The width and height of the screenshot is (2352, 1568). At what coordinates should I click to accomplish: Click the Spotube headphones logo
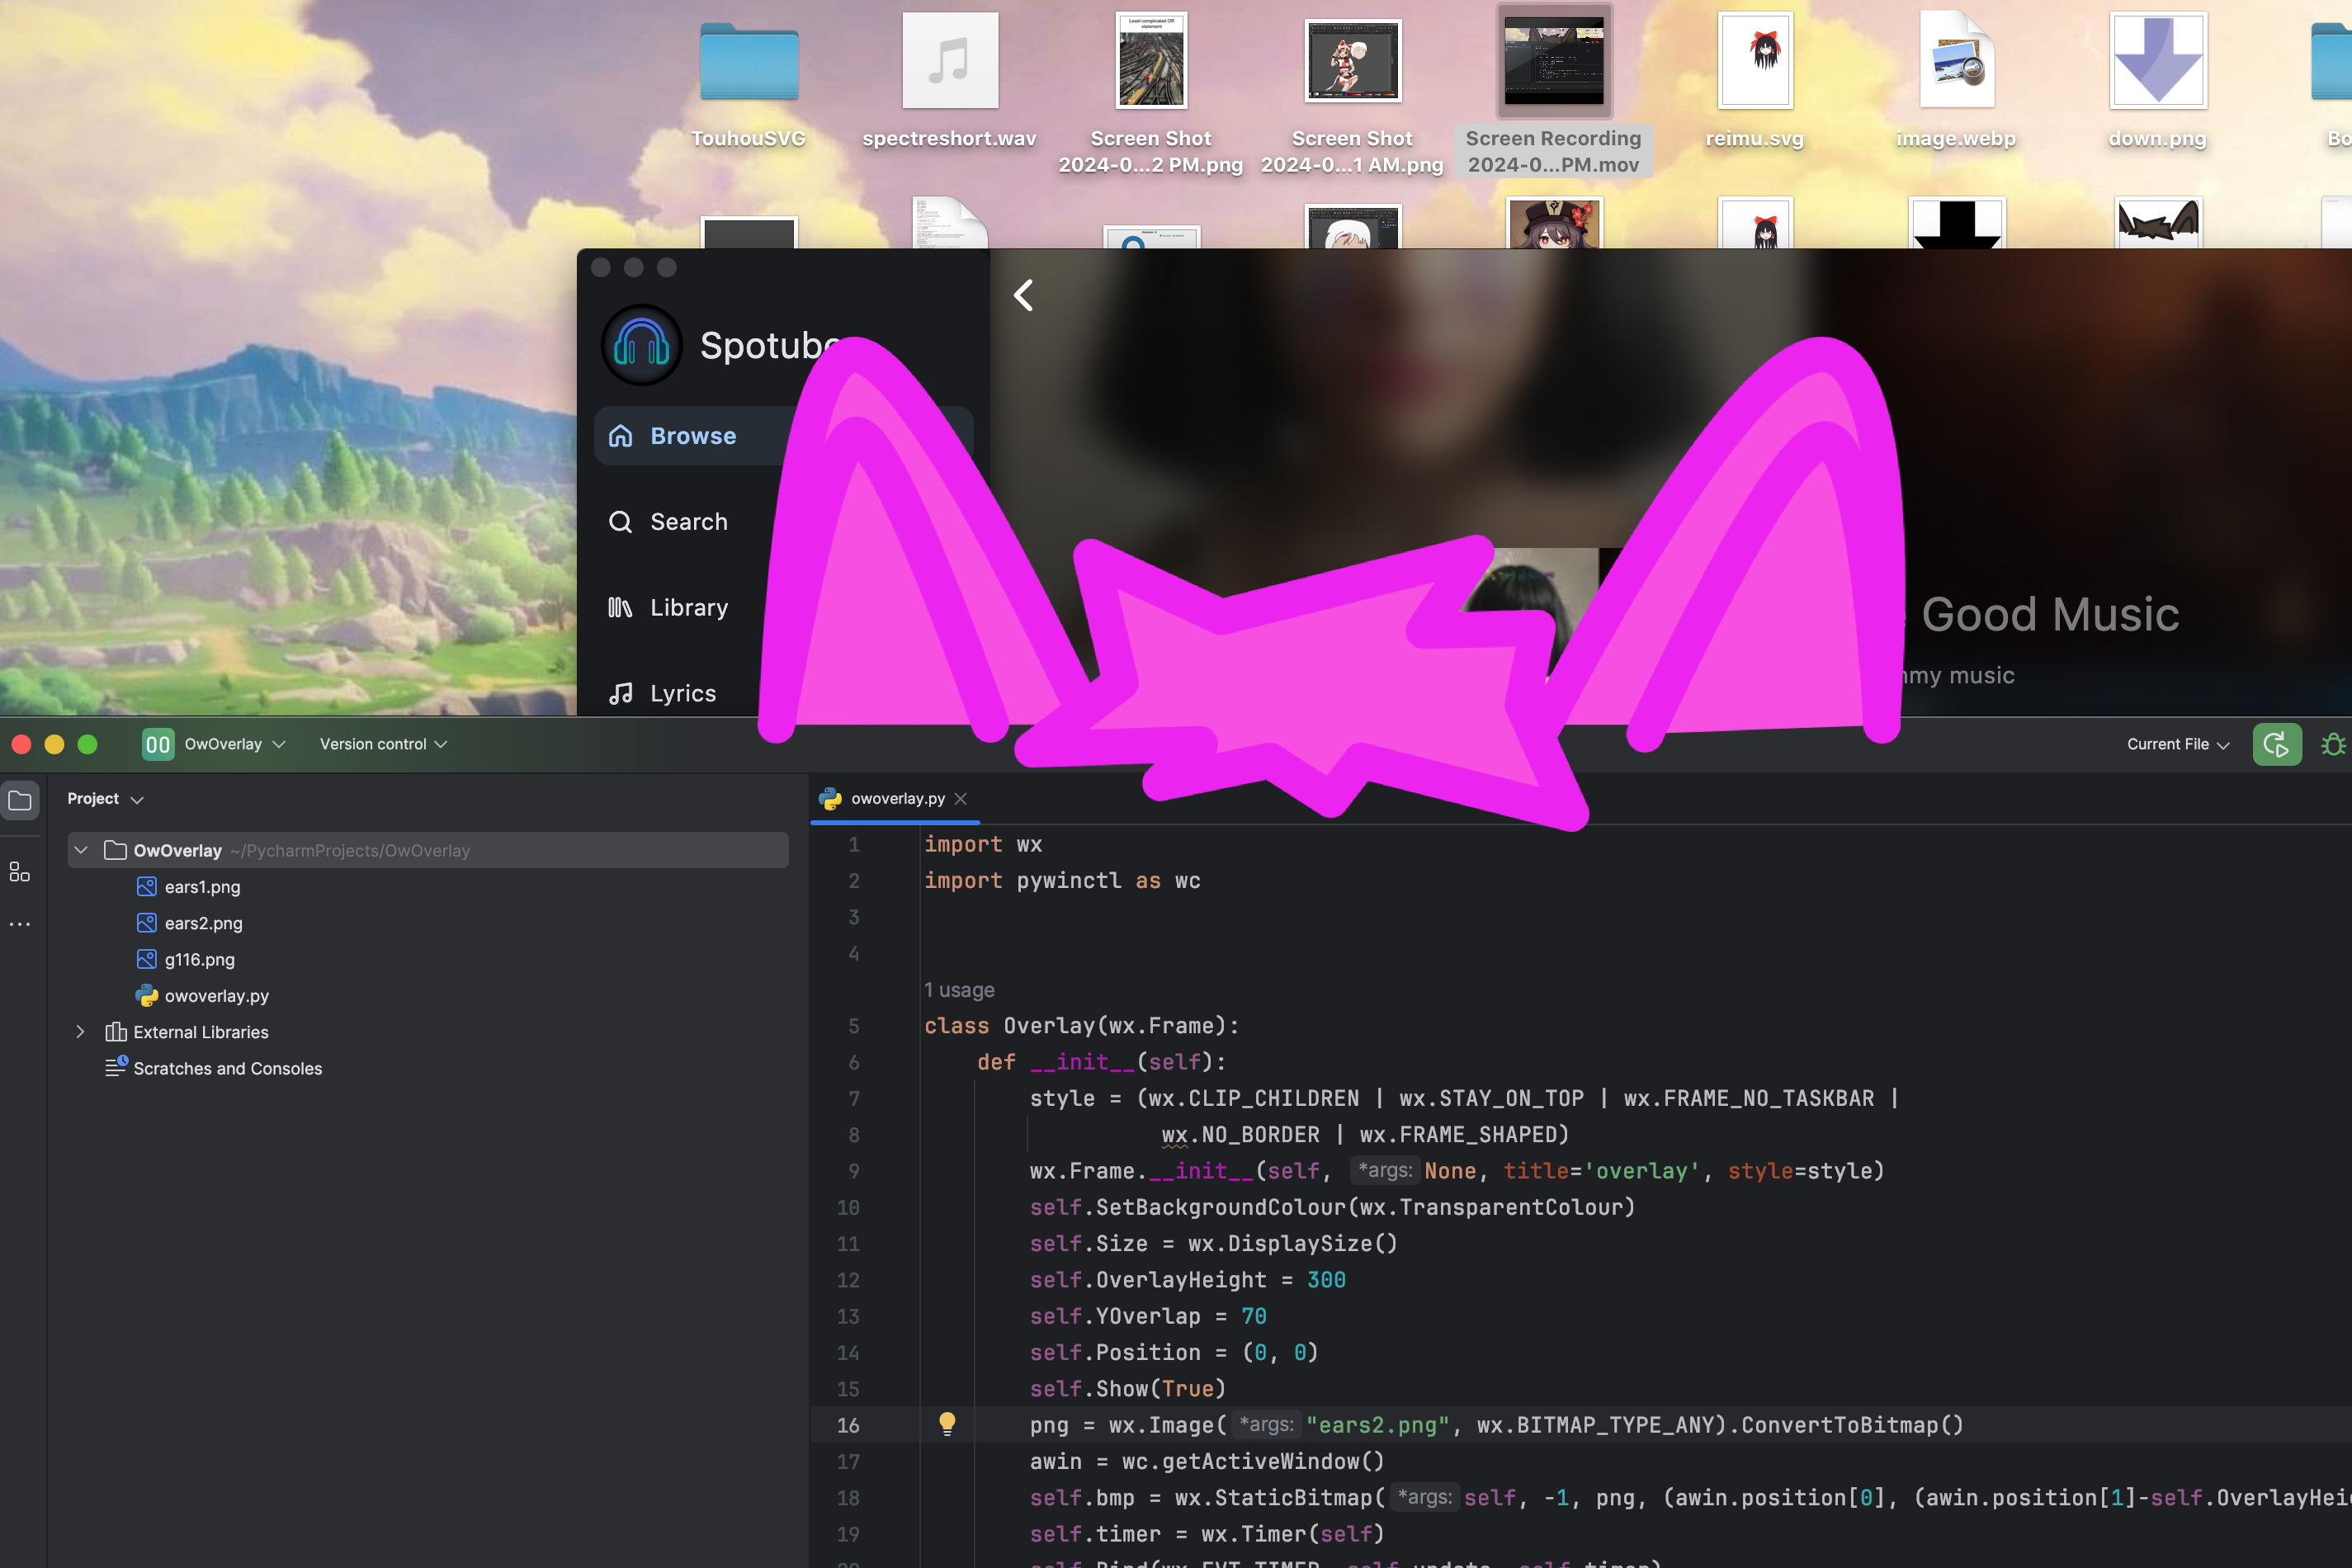641,345
